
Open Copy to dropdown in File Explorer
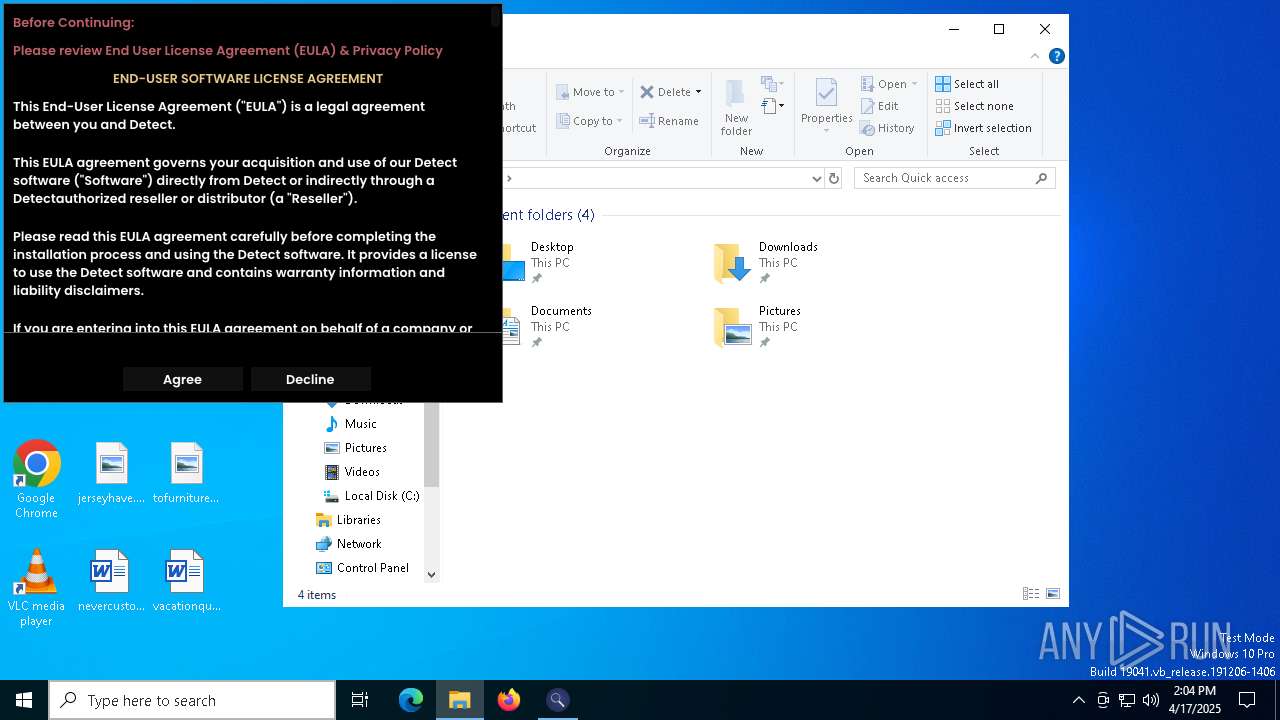(x=590, y=121)
